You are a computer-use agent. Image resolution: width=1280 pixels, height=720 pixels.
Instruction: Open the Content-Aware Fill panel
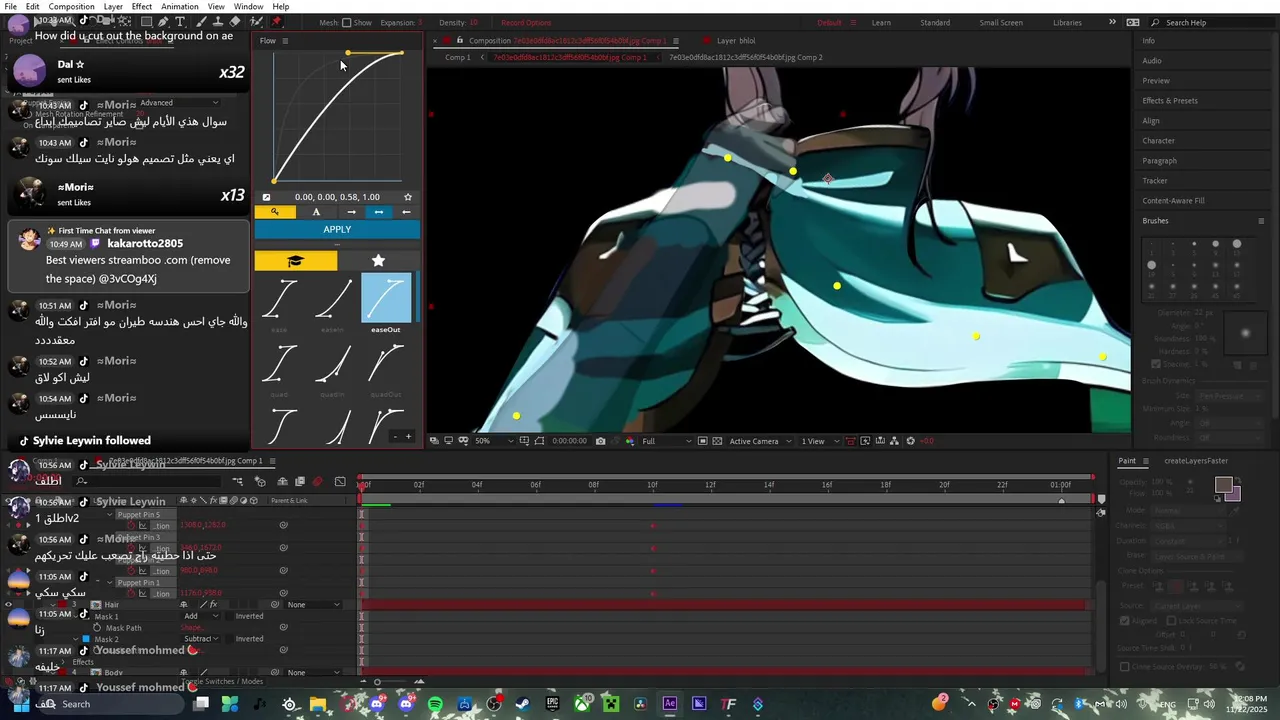pyautogui.click(x=1173, y=201)
